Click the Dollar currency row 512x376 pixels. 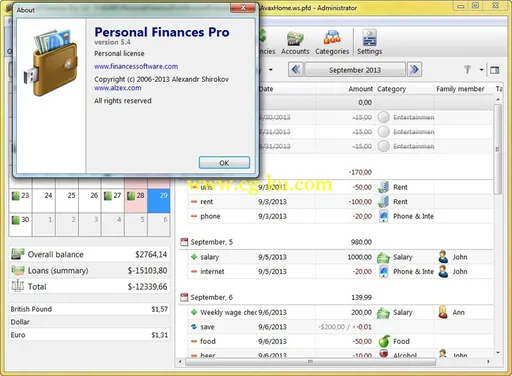(89, 322)
